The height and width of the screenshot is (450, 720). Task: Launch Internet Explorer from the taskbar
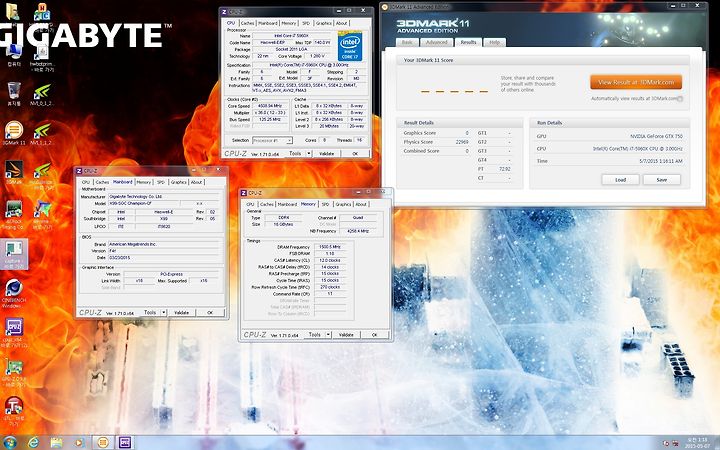tap(34, 442)
